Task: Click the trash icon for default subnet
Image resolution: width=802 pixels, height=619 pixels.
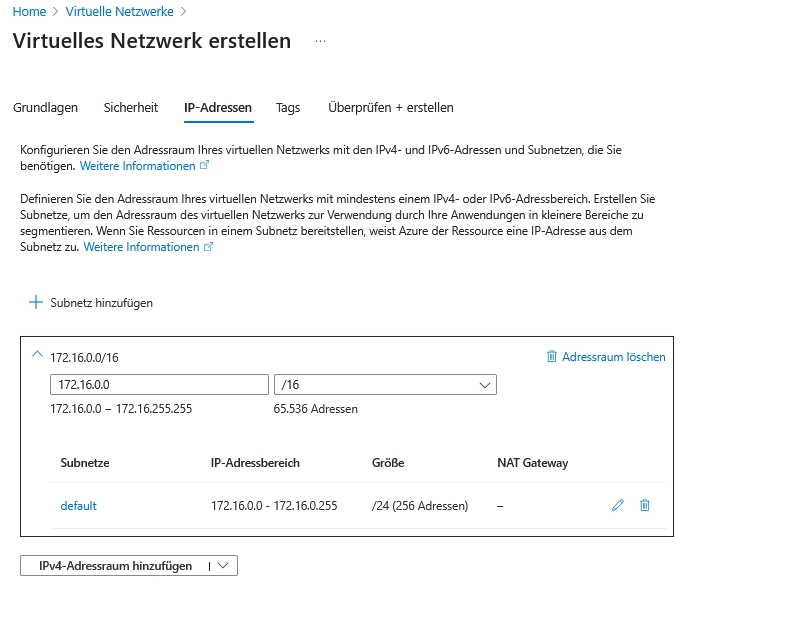Action: point(645,506)
